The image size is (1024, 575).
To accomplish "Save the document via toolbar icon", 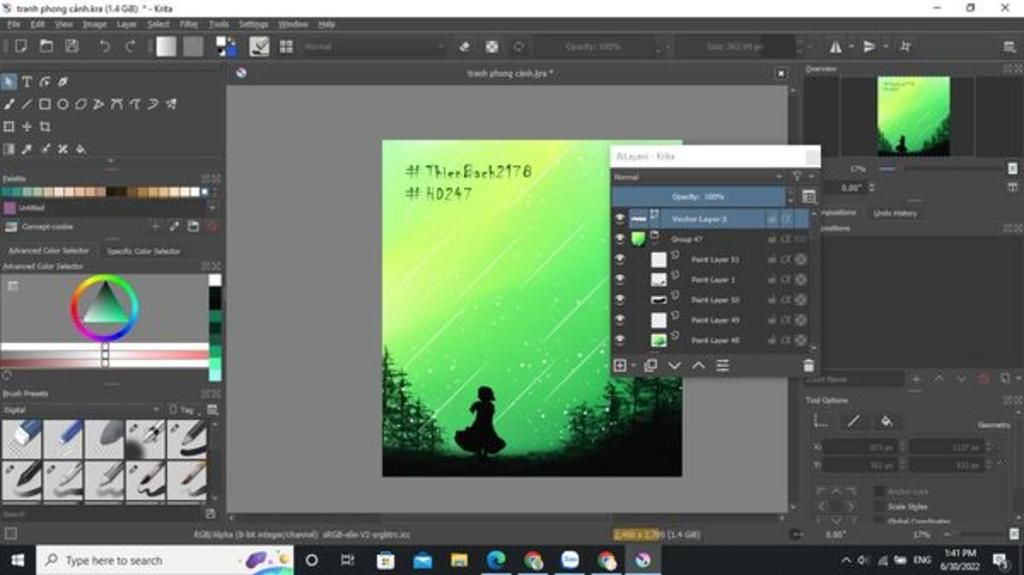I will (x=71, y=46).
